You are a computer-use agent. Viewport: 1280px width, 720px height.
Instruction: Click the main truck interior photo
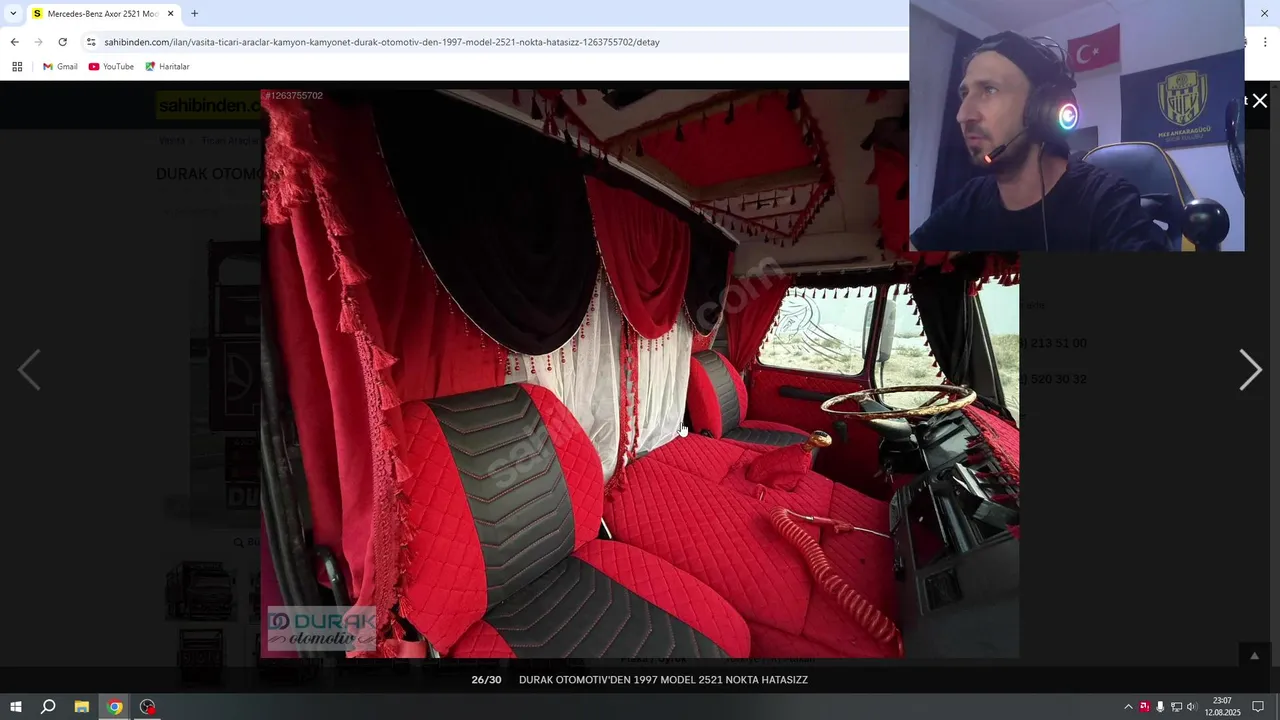pyautogui.click(x=640, y=373)
